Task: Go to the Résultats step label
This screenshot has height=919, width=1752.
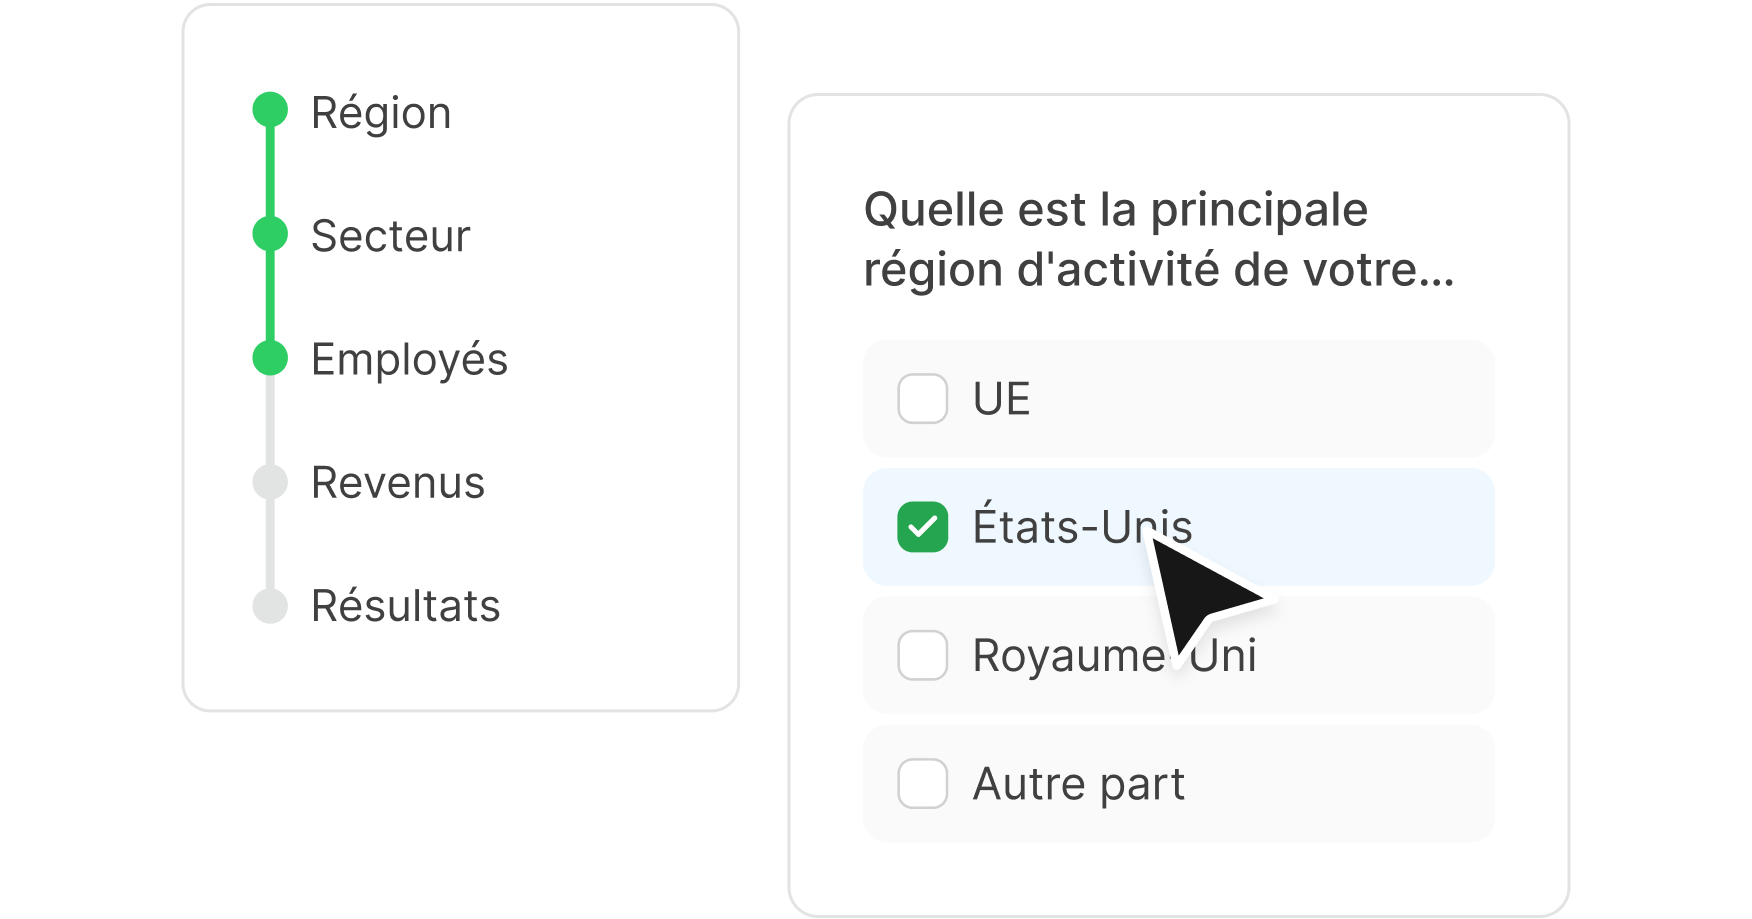Action: pos(405,606)
